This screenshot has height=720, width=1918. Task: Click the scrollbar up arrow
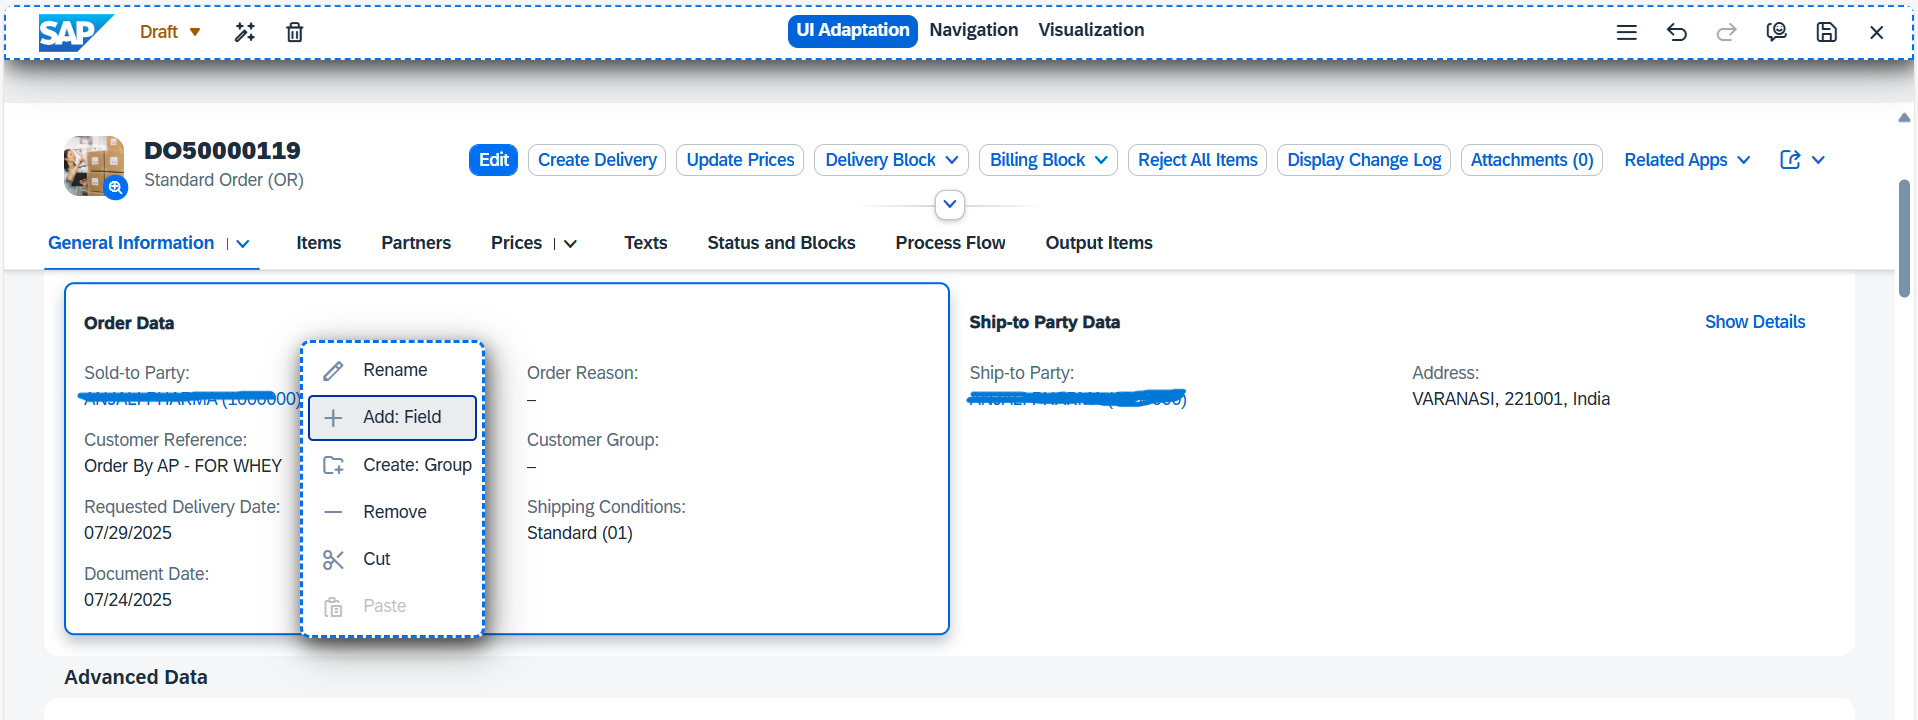click(x=1904, y=118)
